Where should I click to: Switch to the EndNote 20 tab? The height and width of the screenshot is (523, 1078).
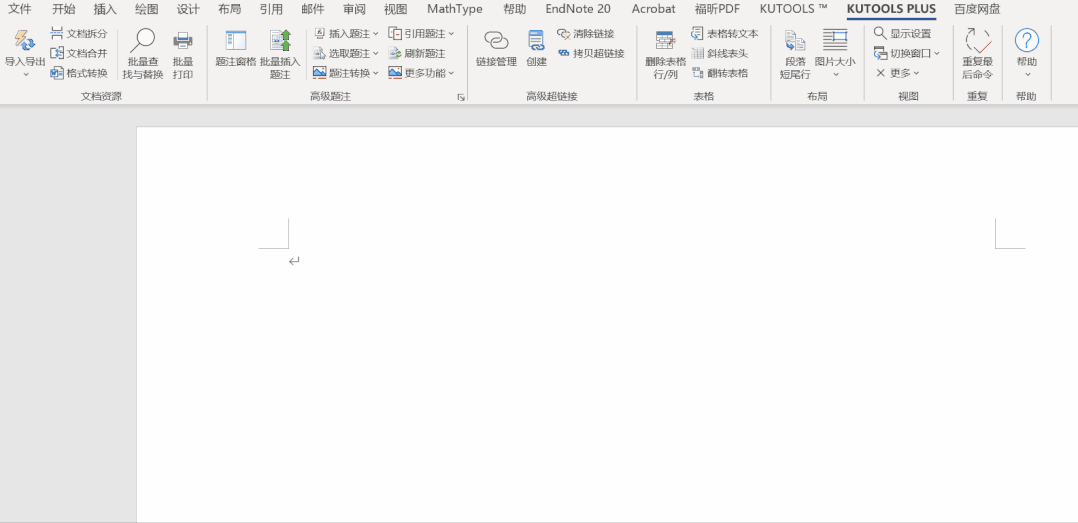tap(578, 10)
